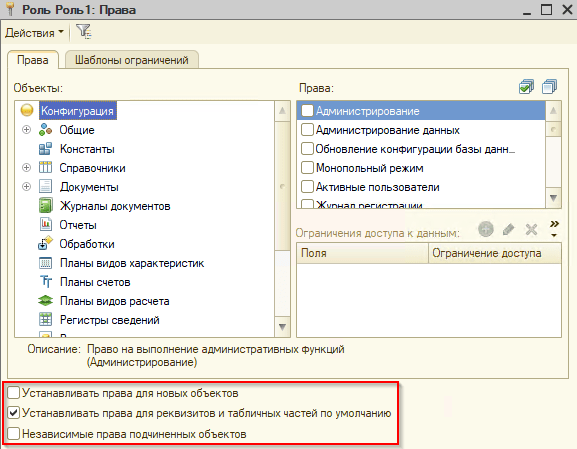Click the Журналы документов green icon

coord(45,206)
